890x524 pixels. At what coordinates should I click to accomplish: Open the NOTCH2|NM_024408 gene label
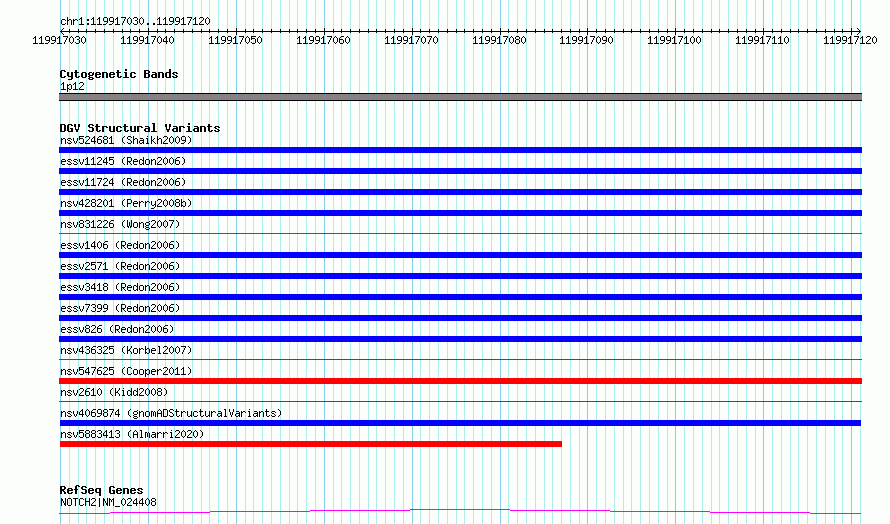108,502
